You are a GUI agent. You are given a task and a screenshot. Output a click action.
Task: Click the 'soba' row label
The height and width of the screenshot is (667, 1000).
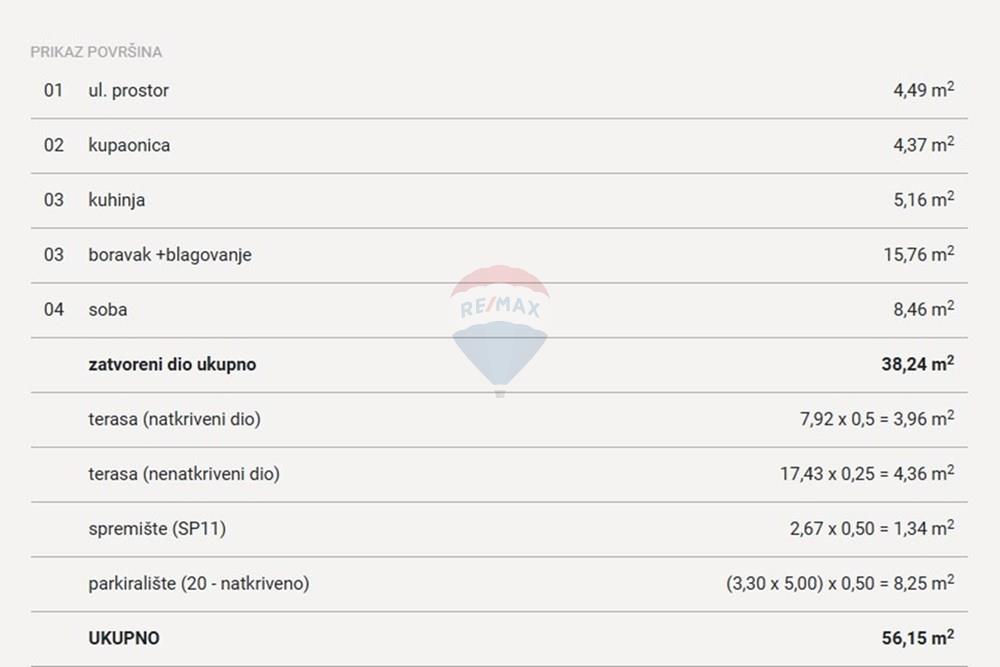point(108,310)
